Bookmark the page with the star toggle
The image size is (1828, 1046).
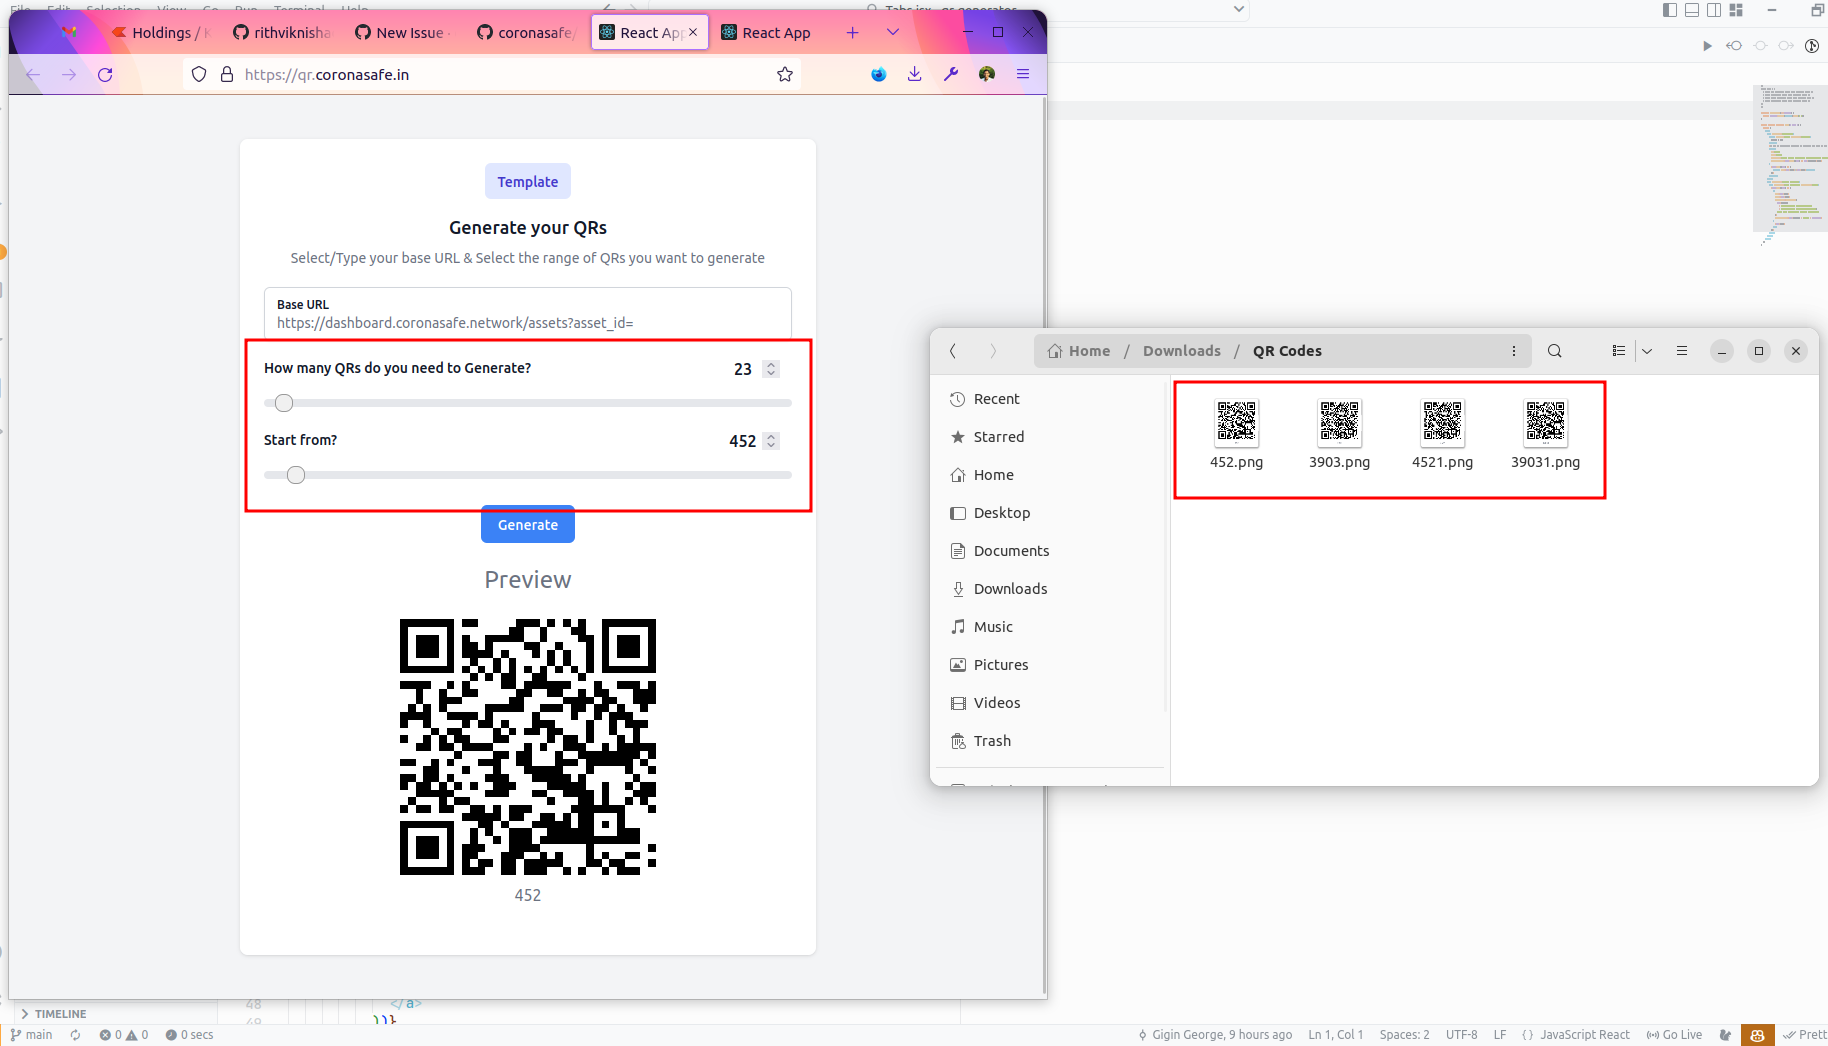point(785,74)
